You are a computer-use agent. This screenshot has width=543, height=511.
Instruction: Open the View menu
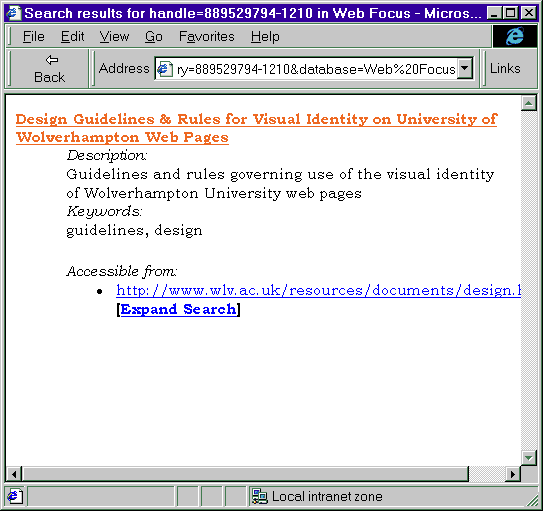point(114,36)
